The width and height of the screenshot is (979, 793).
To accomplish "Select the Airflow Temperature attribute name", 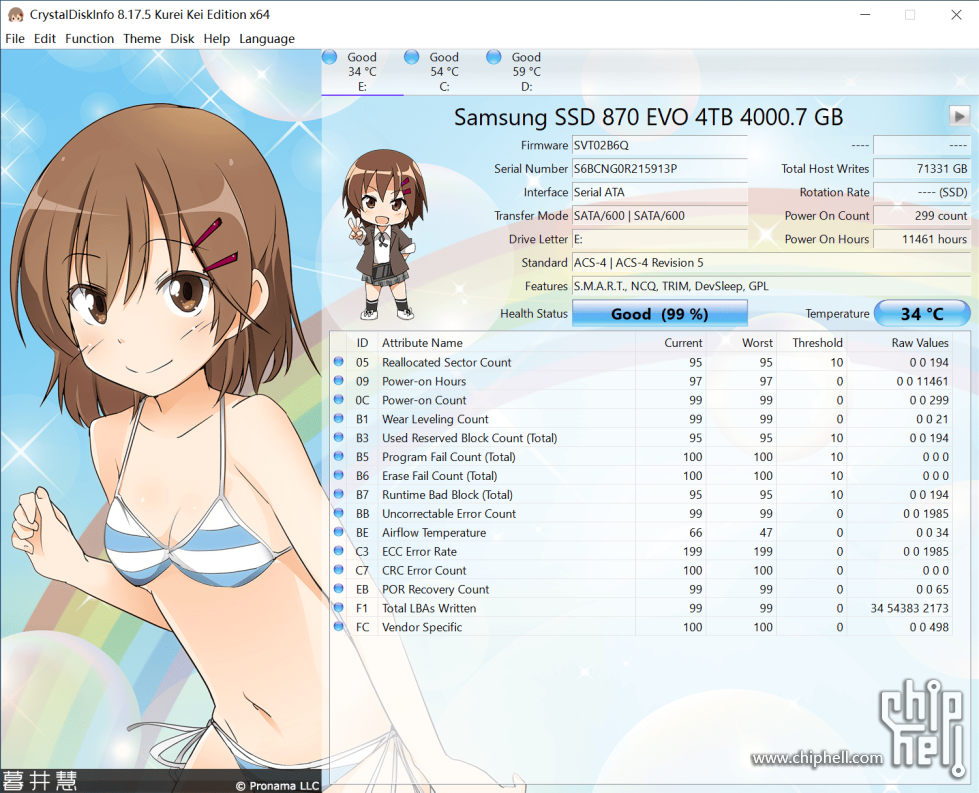I will [434, 533].
